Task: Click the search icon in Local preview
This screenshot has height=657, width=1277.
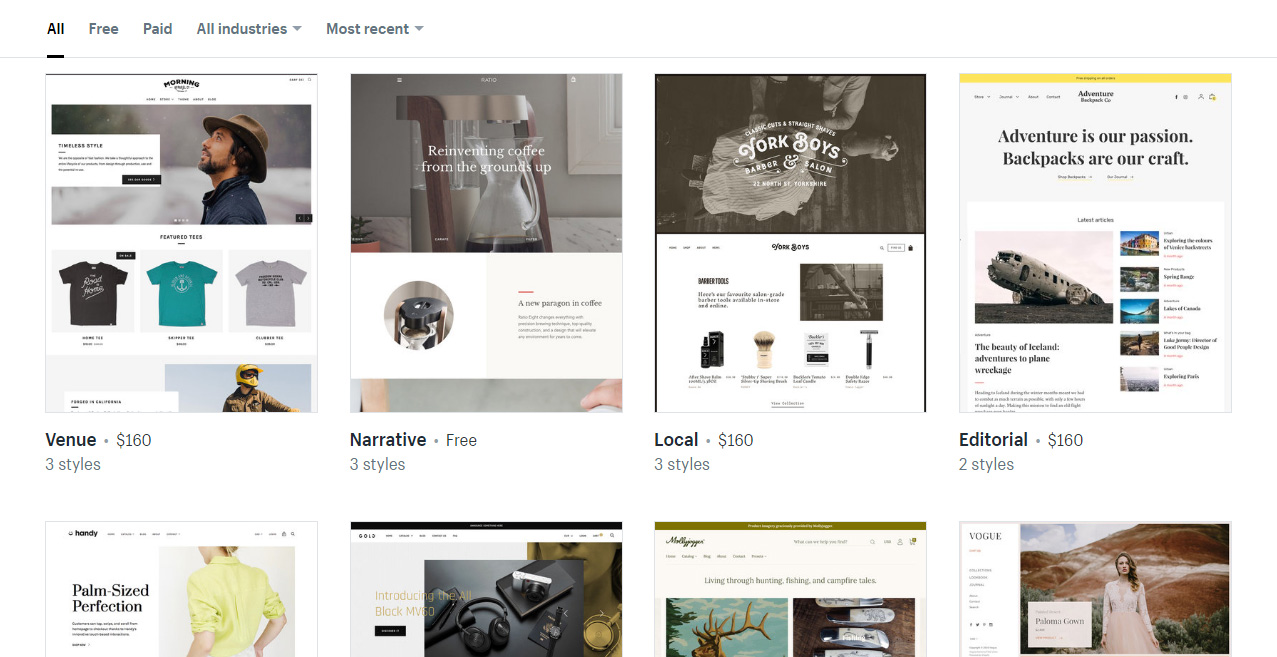Action: pos(880,247)
